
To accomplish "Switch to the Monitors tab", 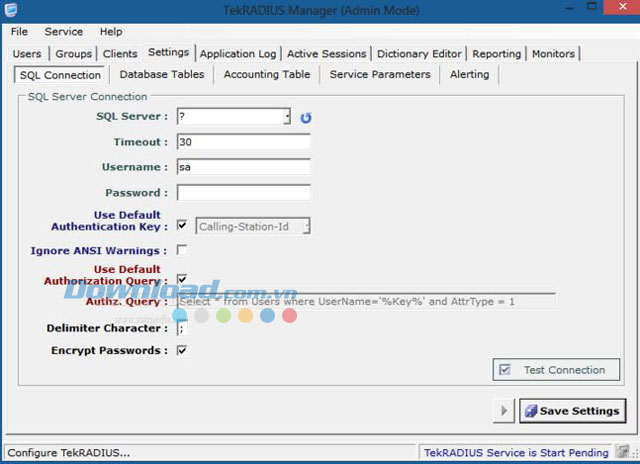I will click(553, 53).
